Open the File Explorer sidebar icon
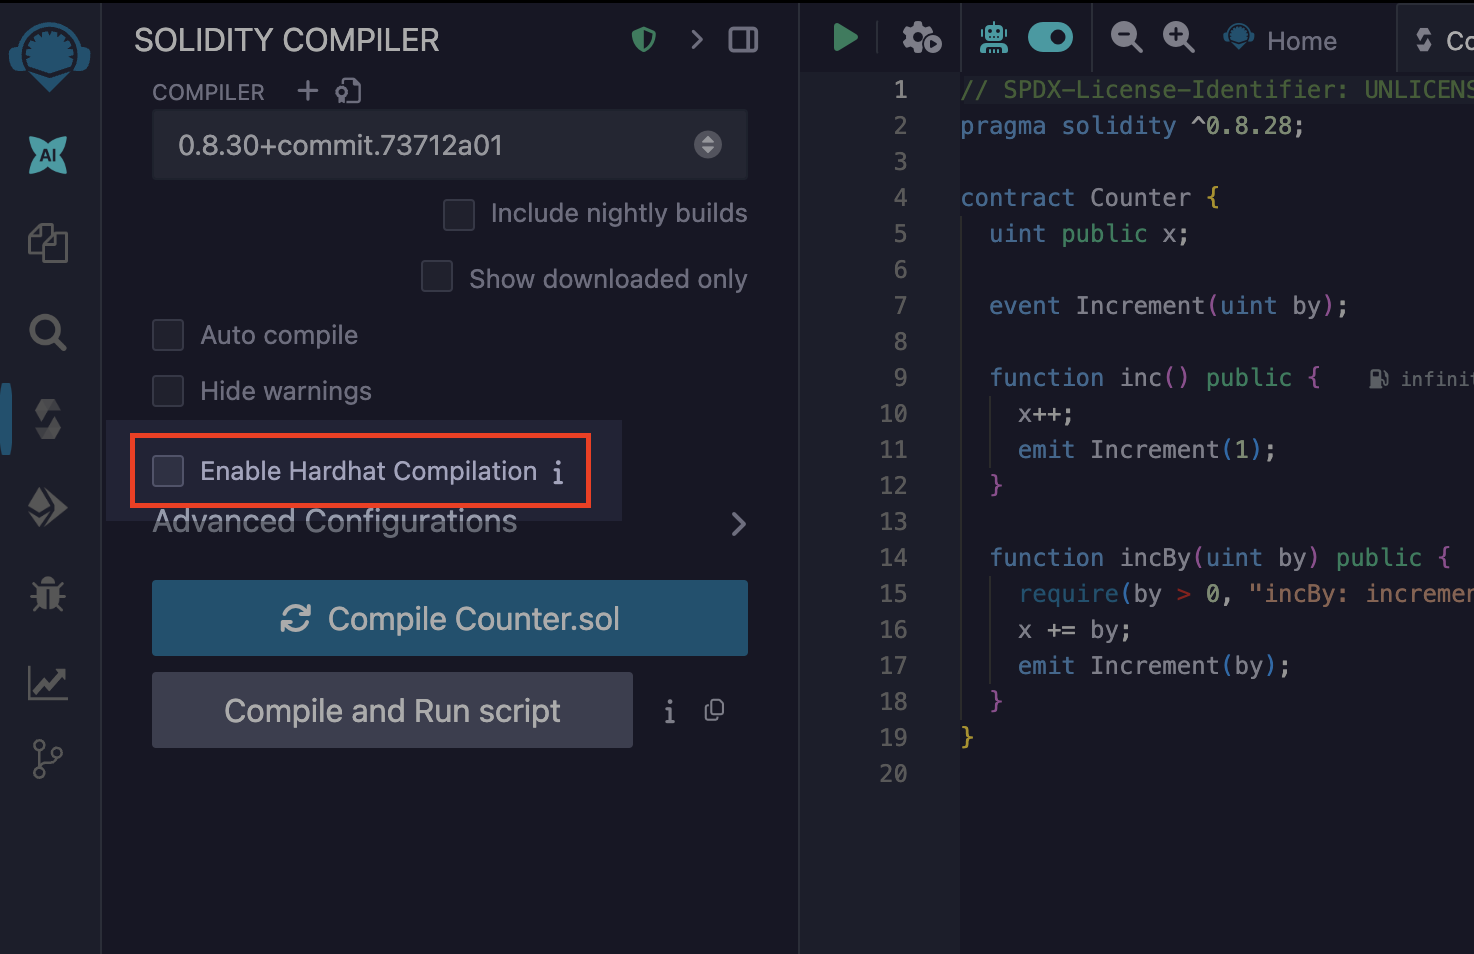The width and height of the screenshot is (1474, 954). pyautogui.click(x=48, y=243)
